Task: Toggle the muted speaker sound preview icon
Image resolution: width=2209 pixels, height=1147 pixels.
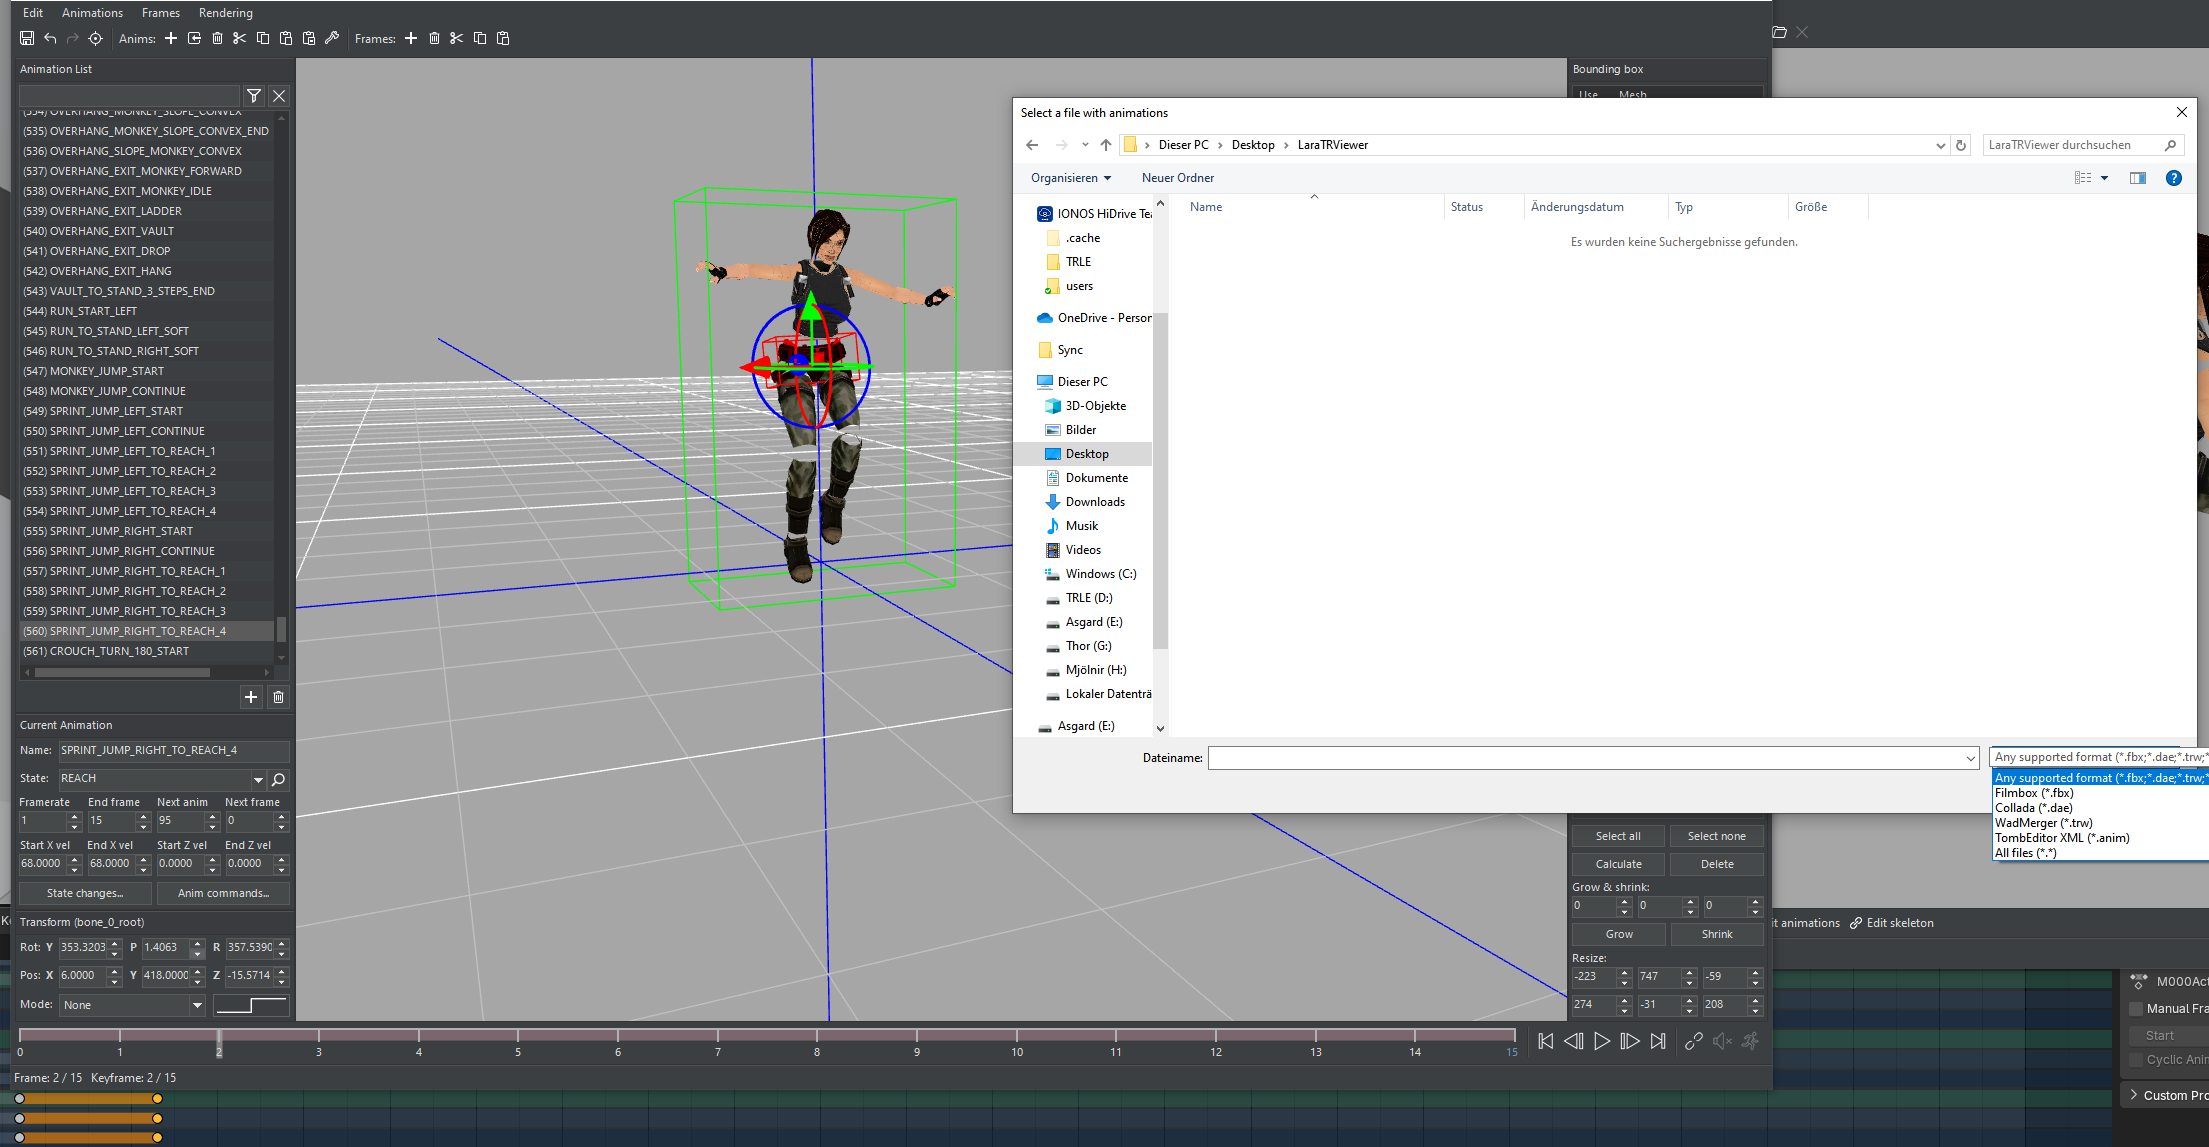Action: point(1721,1041)
